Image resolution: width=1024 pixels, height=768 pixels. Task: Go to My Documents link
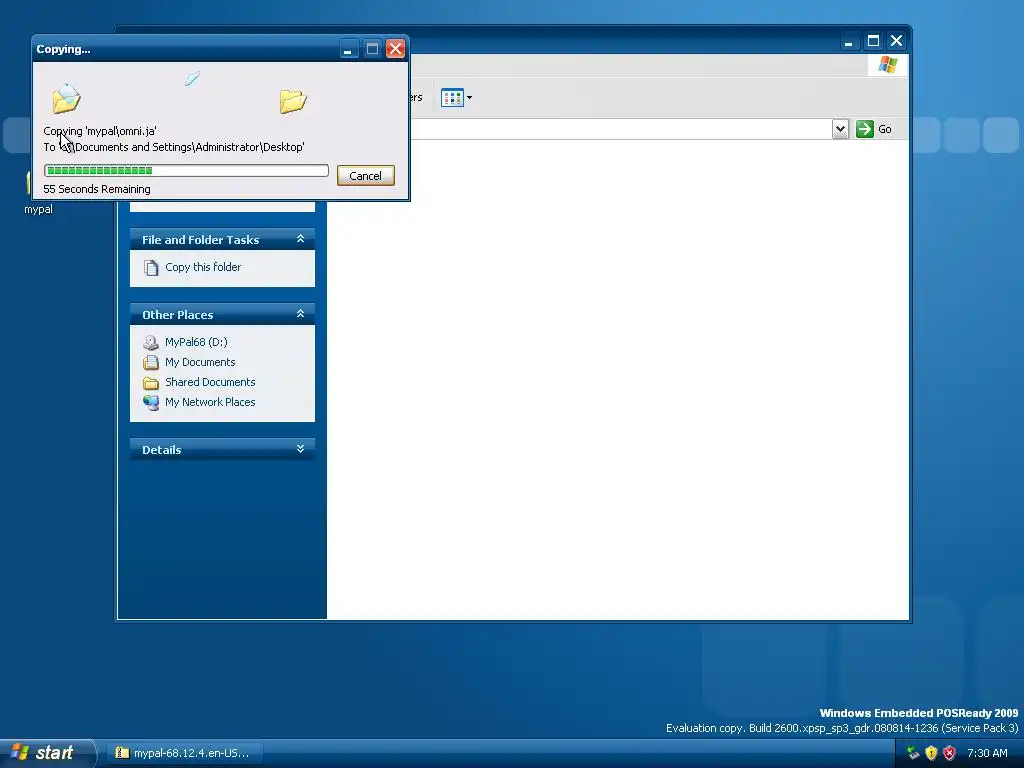click(200, 362)
